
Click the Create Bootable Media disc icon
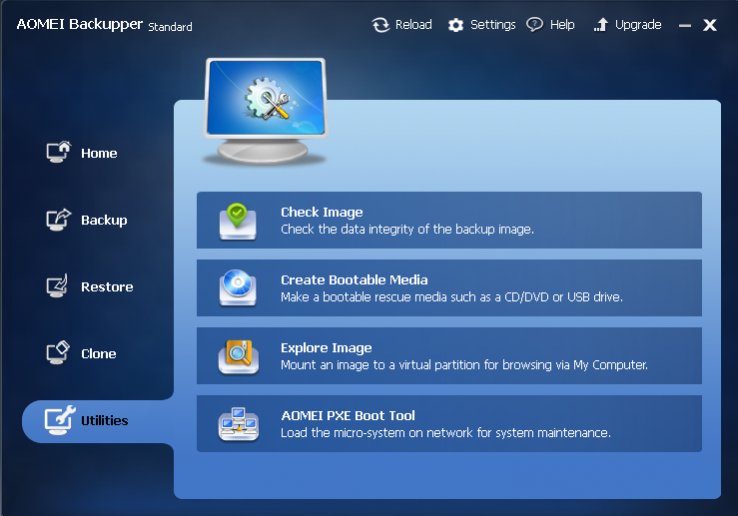(238, 288)
